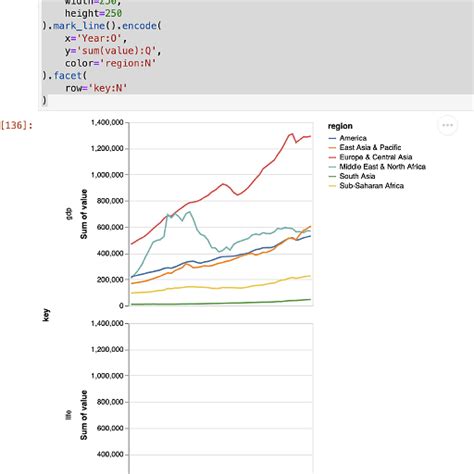474x474 pixels.
Task: Click the Europe & Central Asia legend swatch
Action: point(332,157)
